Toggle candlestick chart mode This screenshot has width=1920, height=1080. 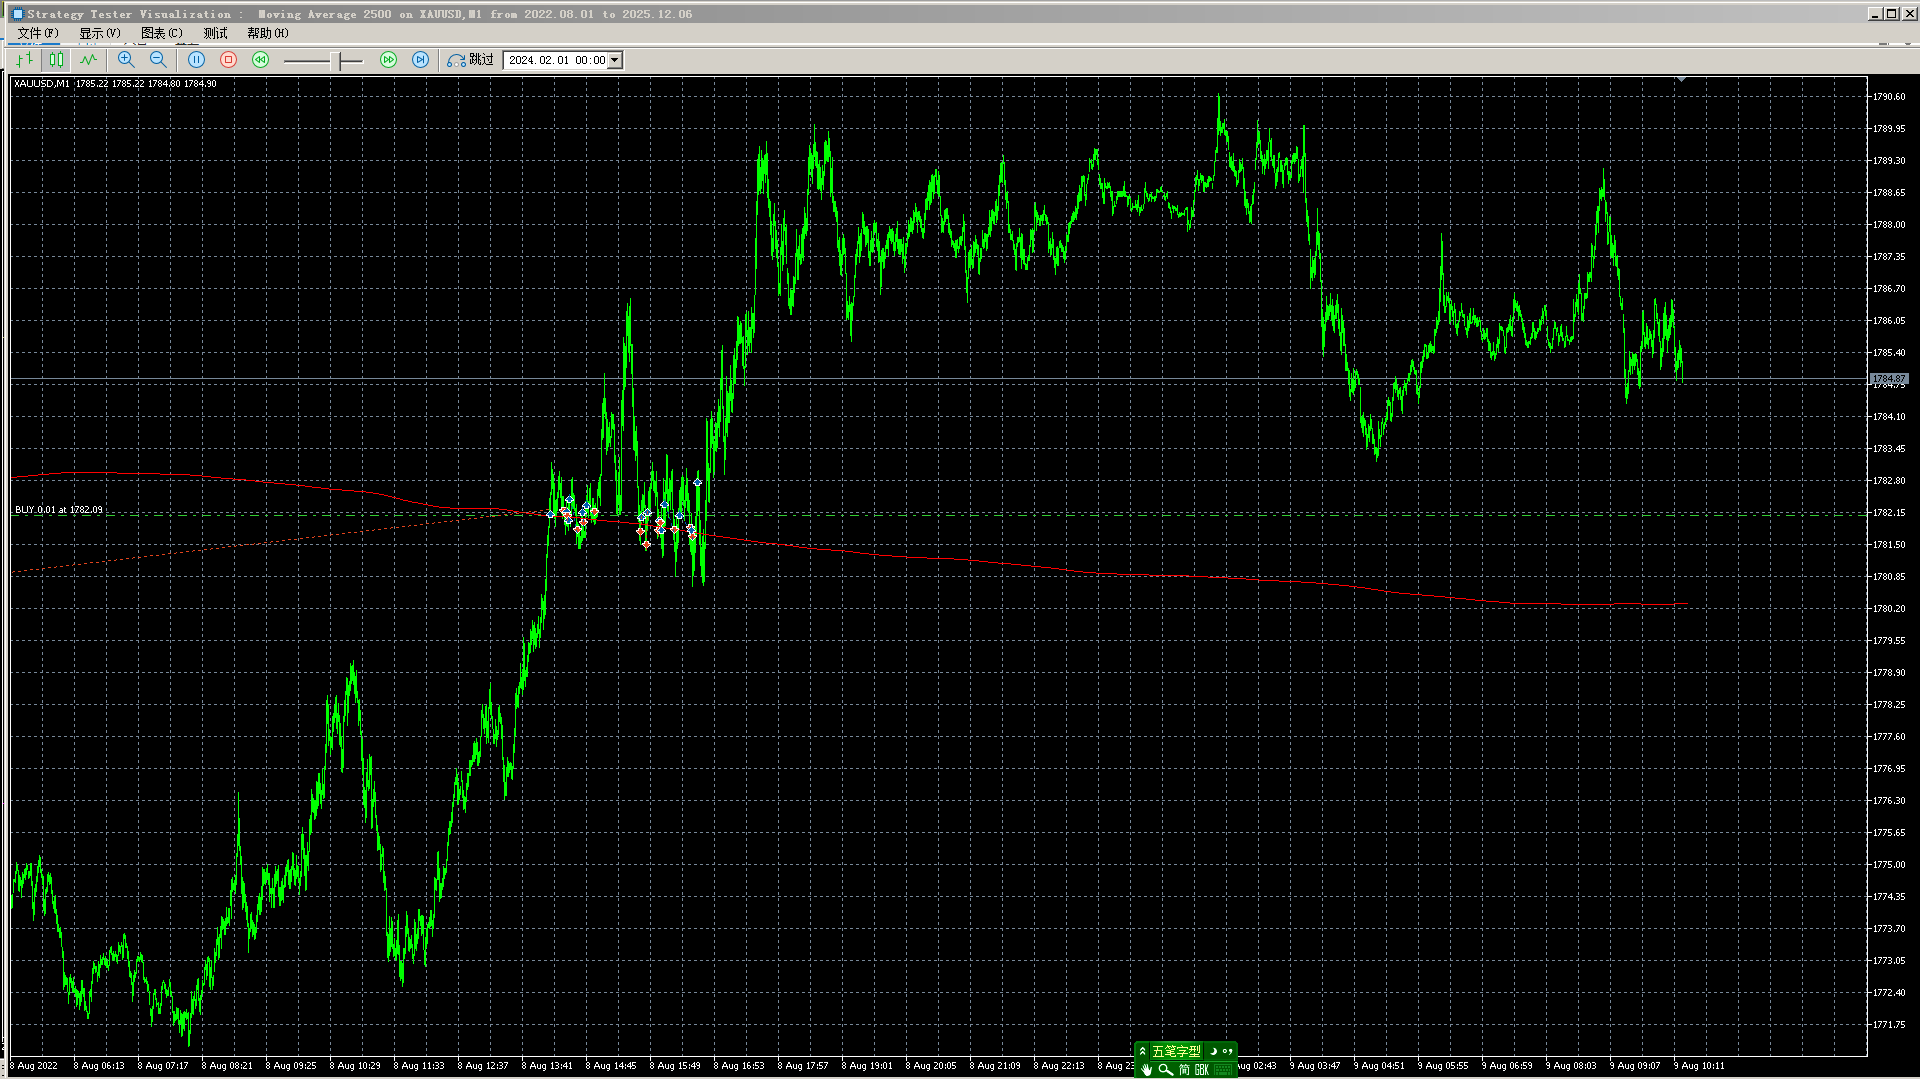[56, 60]
